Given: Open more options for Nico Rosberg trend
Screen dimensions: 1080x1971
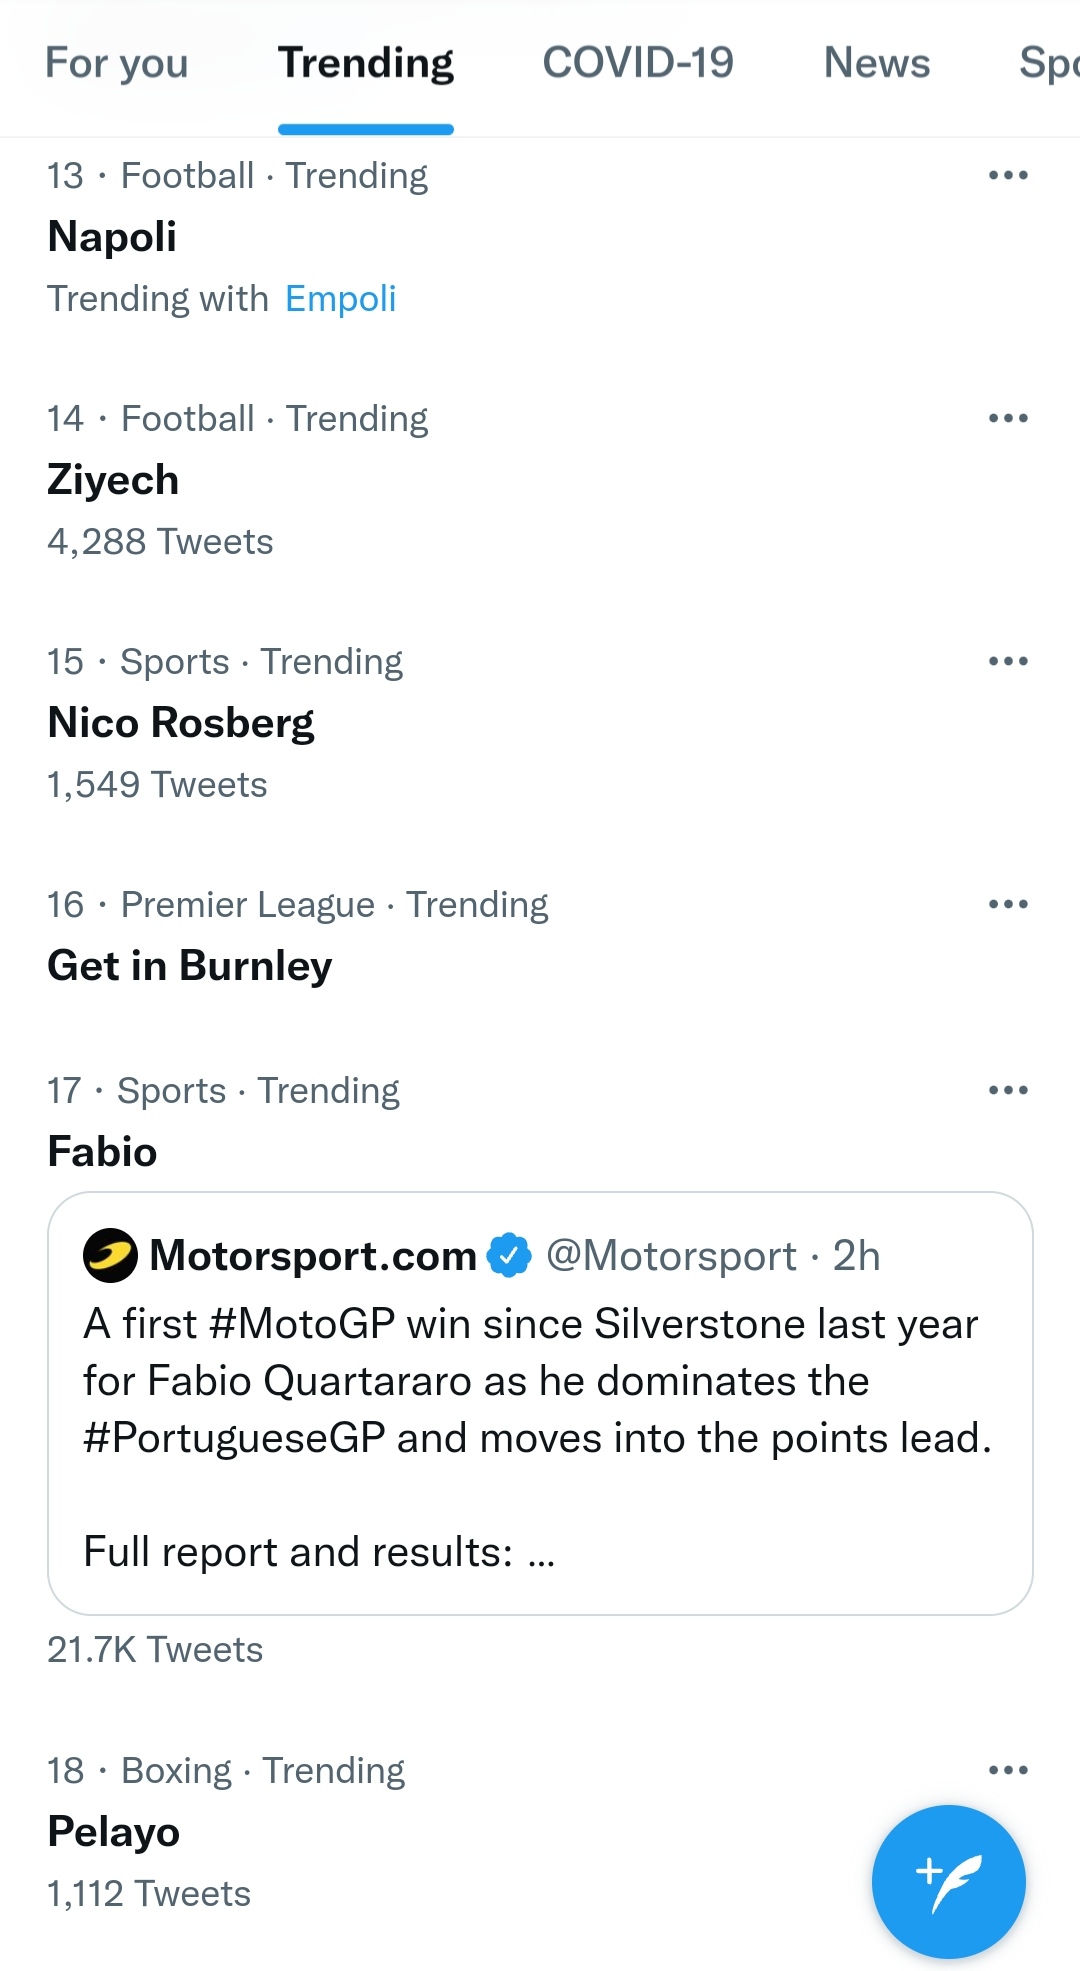Looking at the screenshot, I should click(1007, 662).
